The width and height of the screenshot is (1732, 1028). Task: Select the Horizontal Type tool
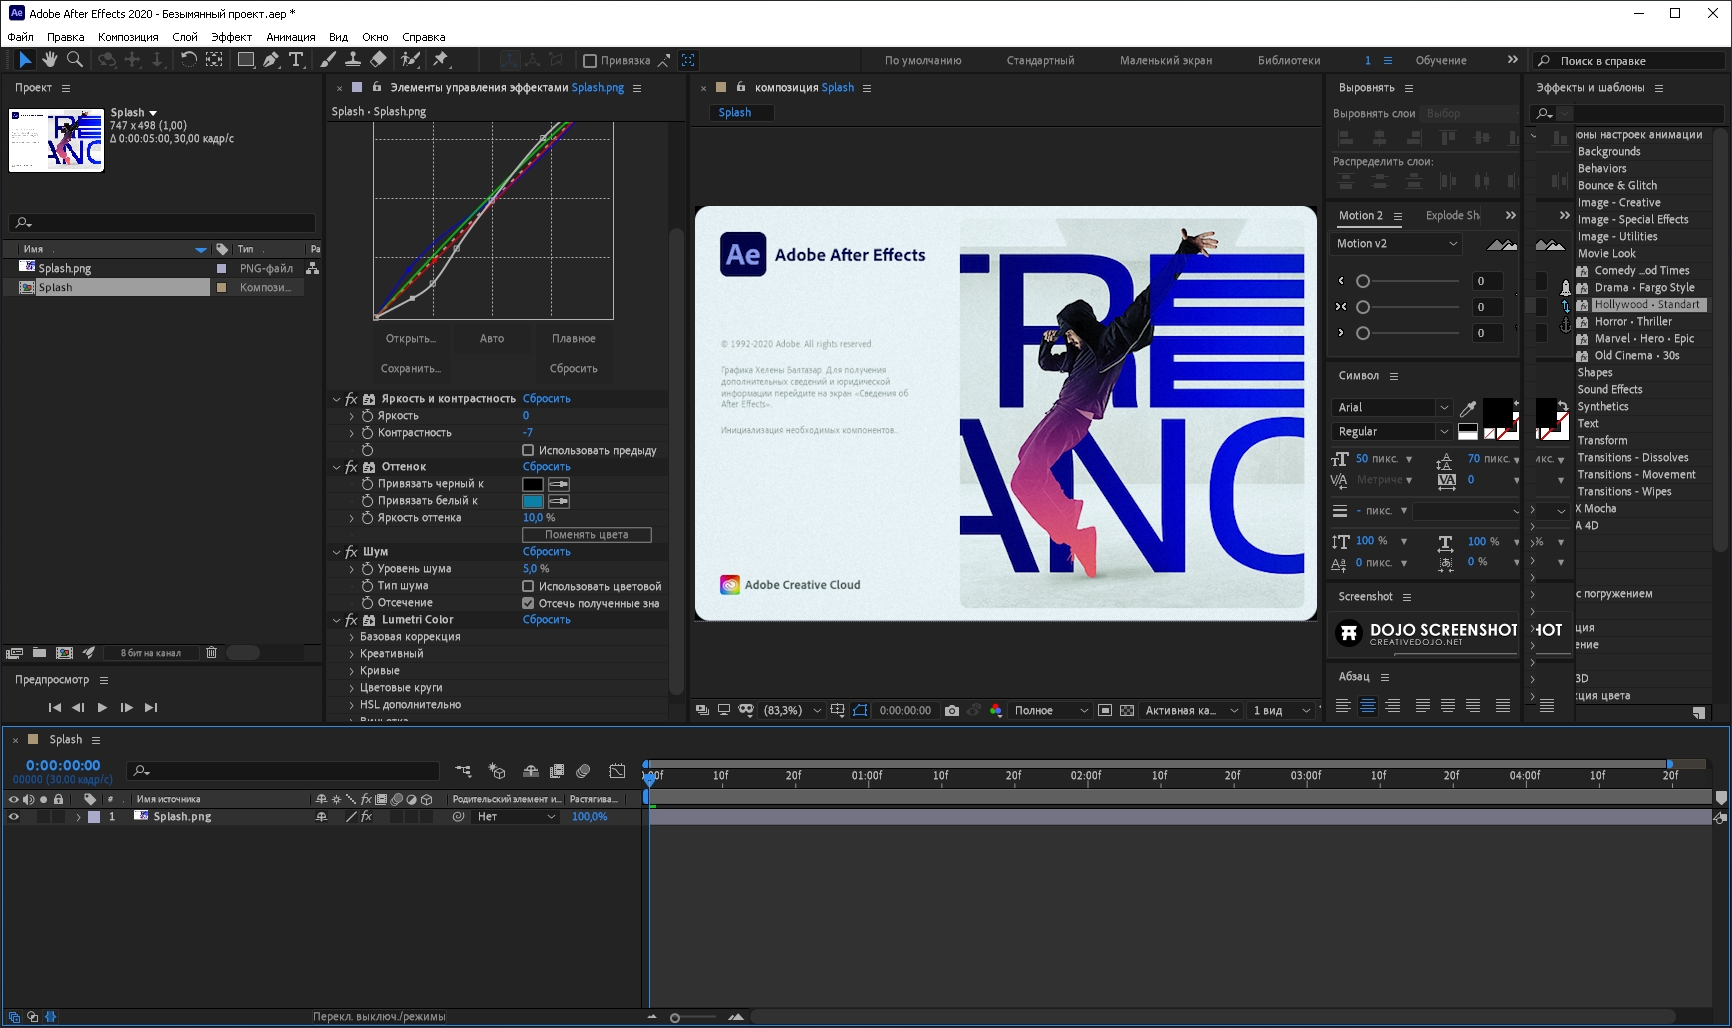coord(296,60)
